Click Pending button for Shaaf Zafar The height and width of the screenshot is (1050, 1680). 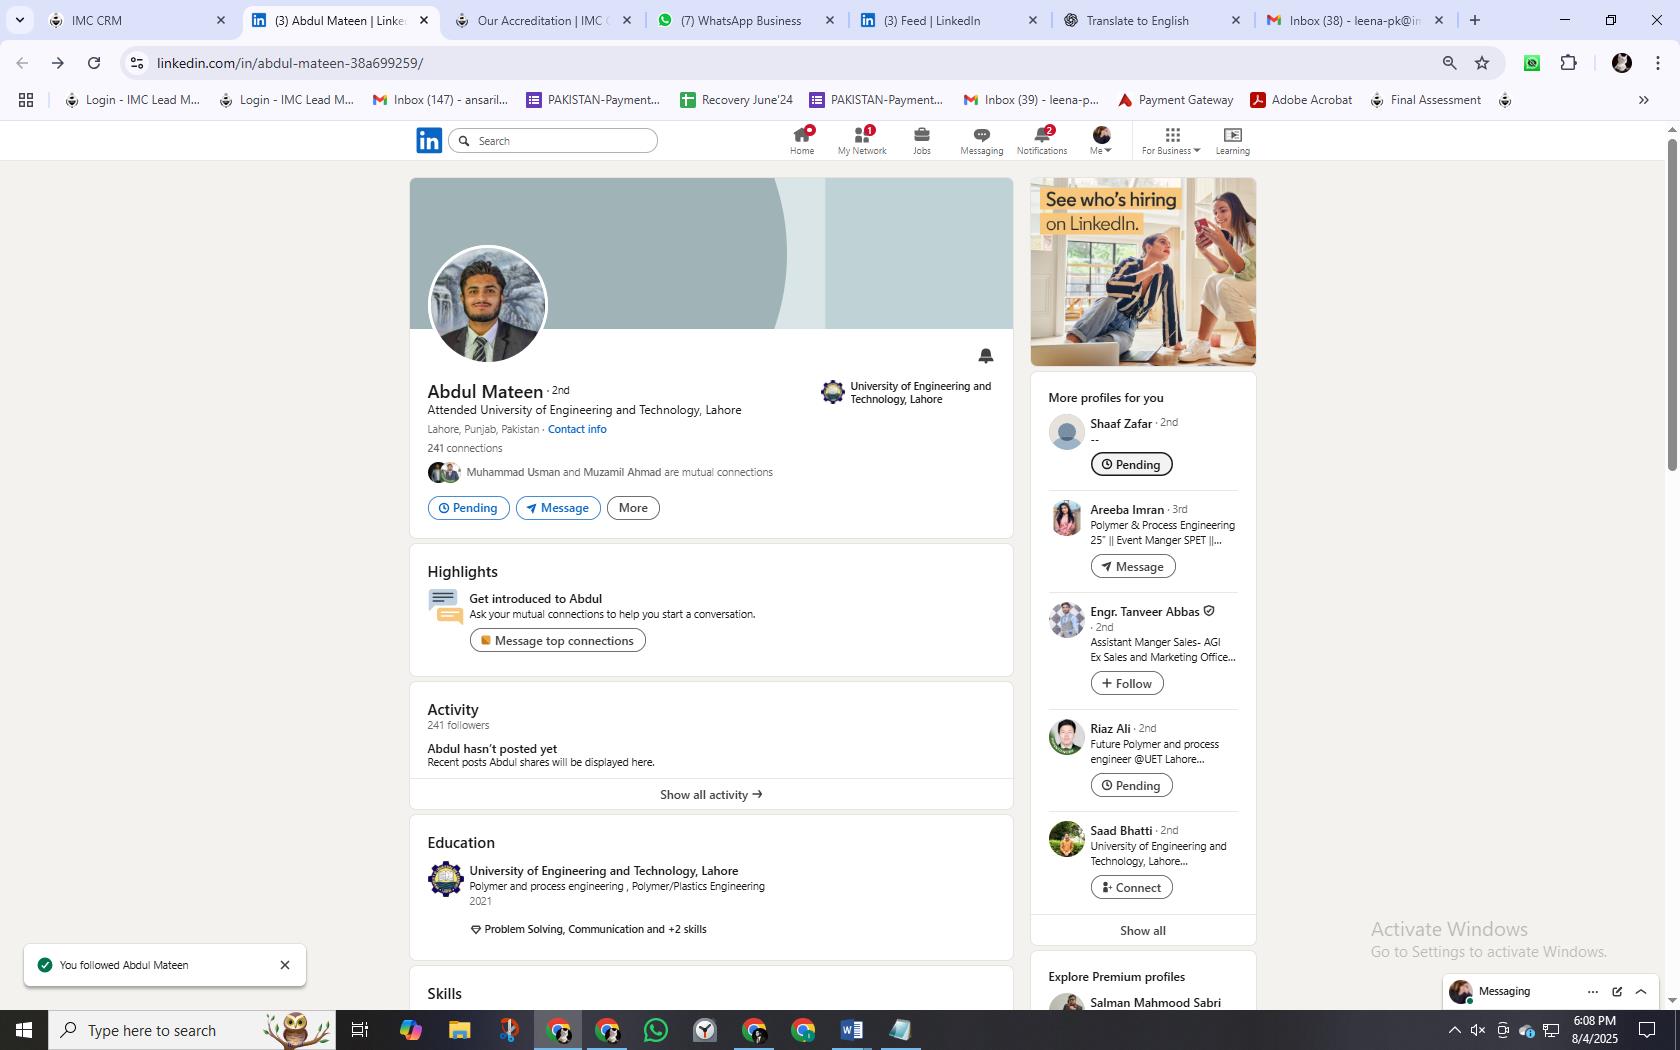1131,465
